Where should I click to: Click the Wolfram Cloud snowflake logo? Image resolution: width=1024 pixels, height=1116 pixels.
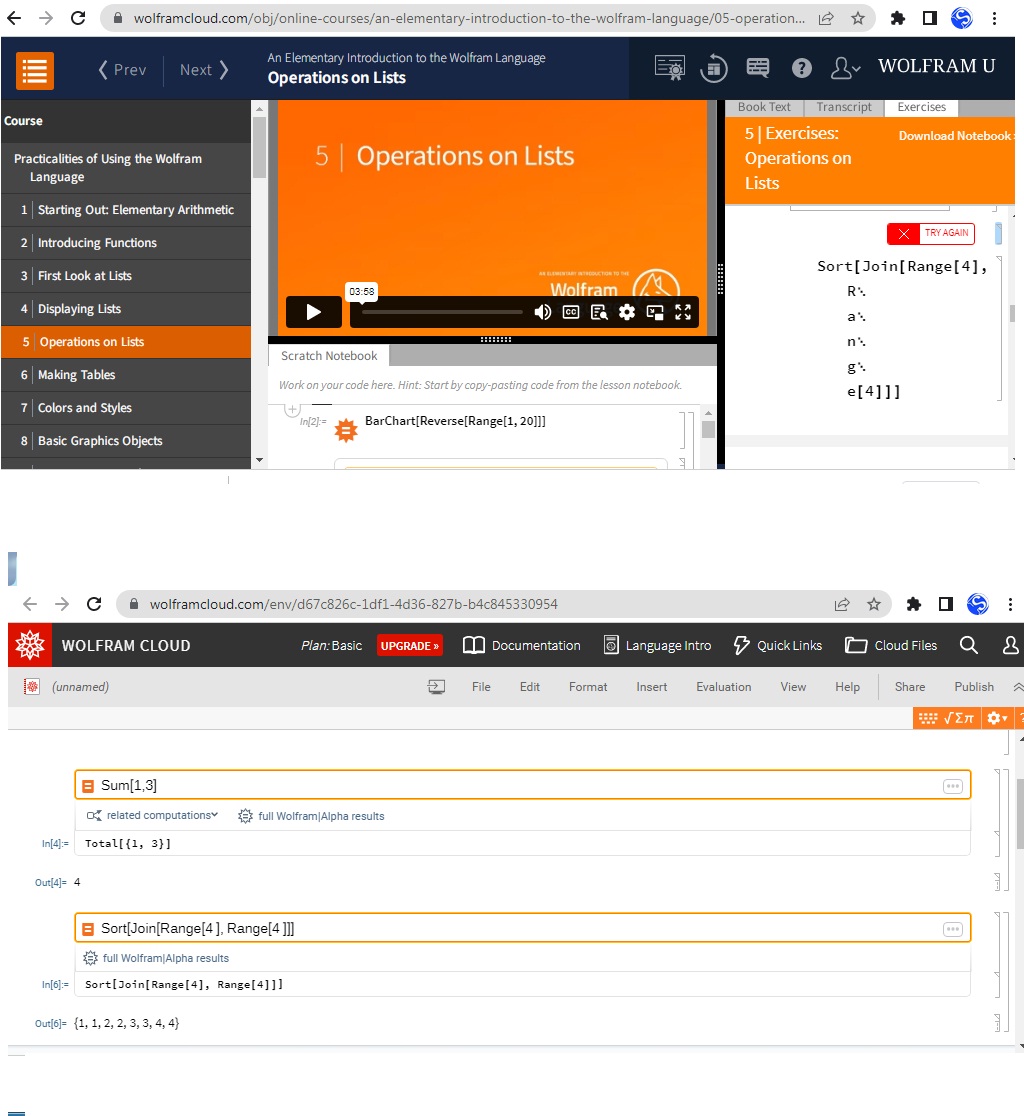(30, 646)
